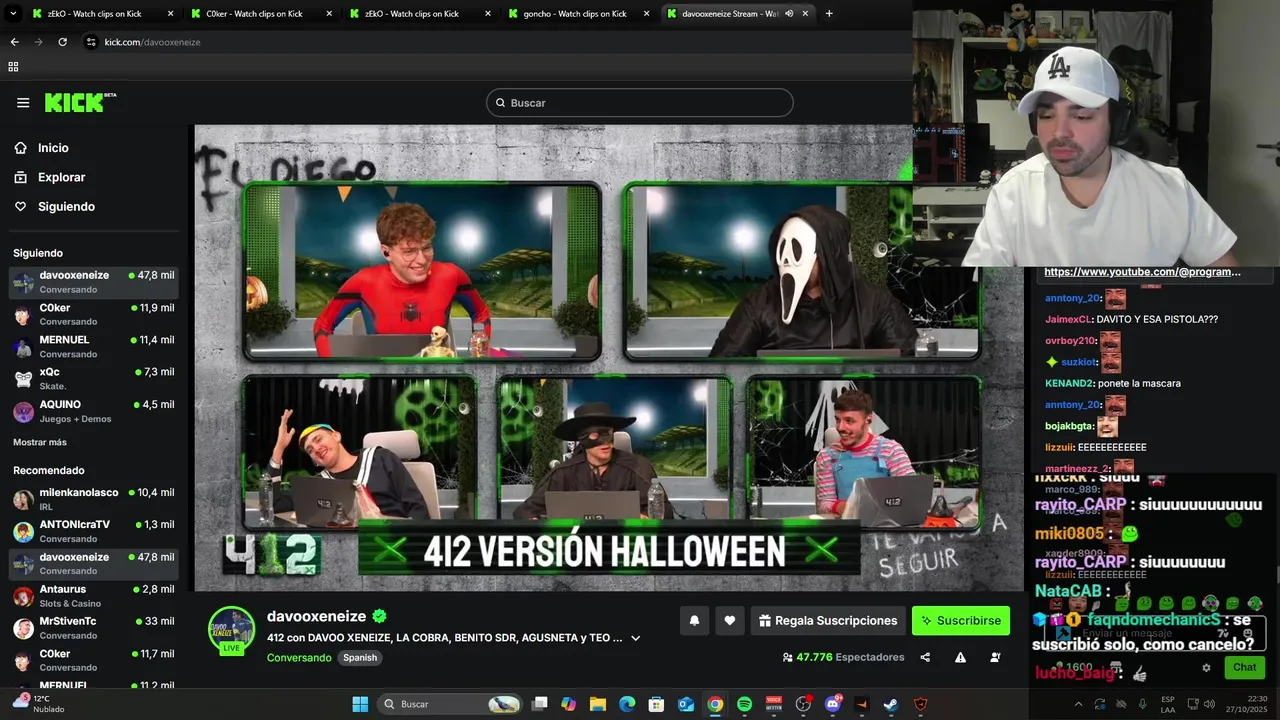Image resolution: width=1280 pixels, height=720 pixels.
Task: Go back in browser history
Action: coord(14,42)
